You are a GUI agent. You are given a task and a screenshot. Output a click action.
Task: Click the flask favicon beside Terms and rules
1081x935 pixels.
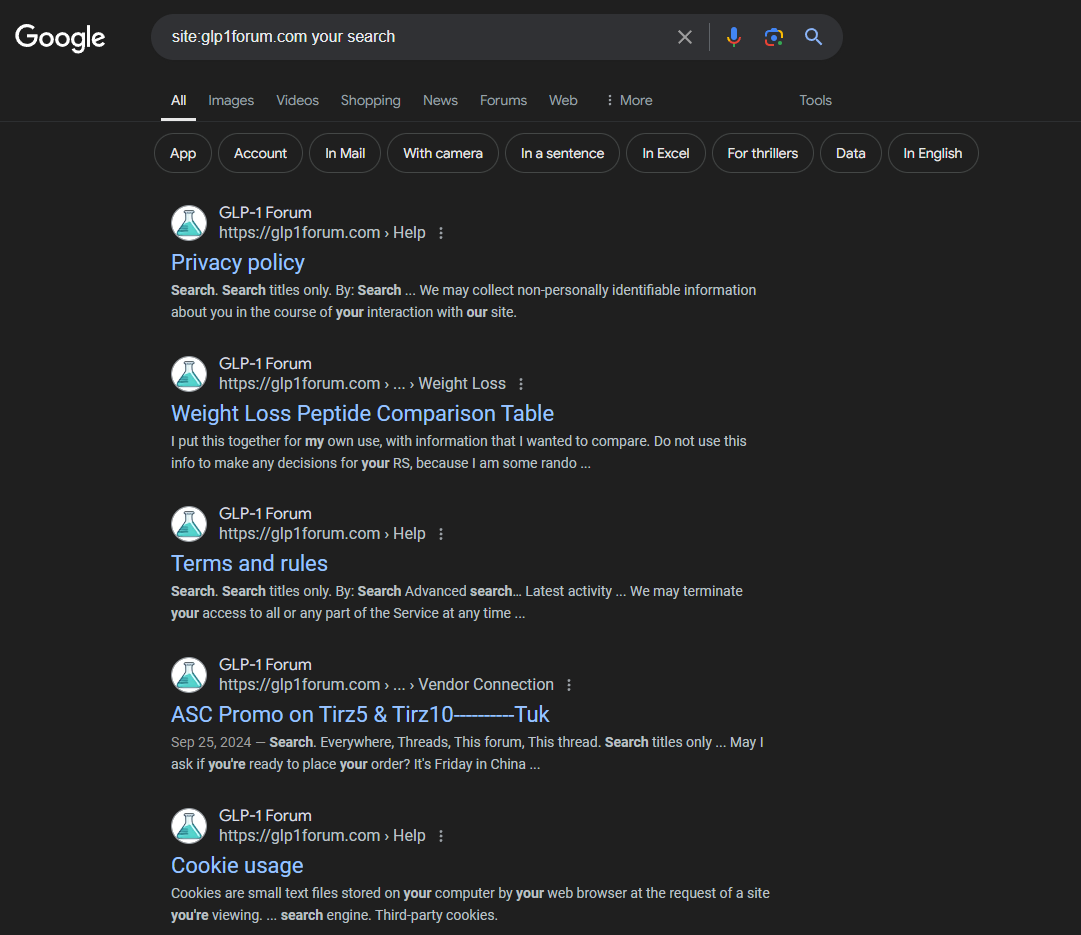(x=189, y=524)
